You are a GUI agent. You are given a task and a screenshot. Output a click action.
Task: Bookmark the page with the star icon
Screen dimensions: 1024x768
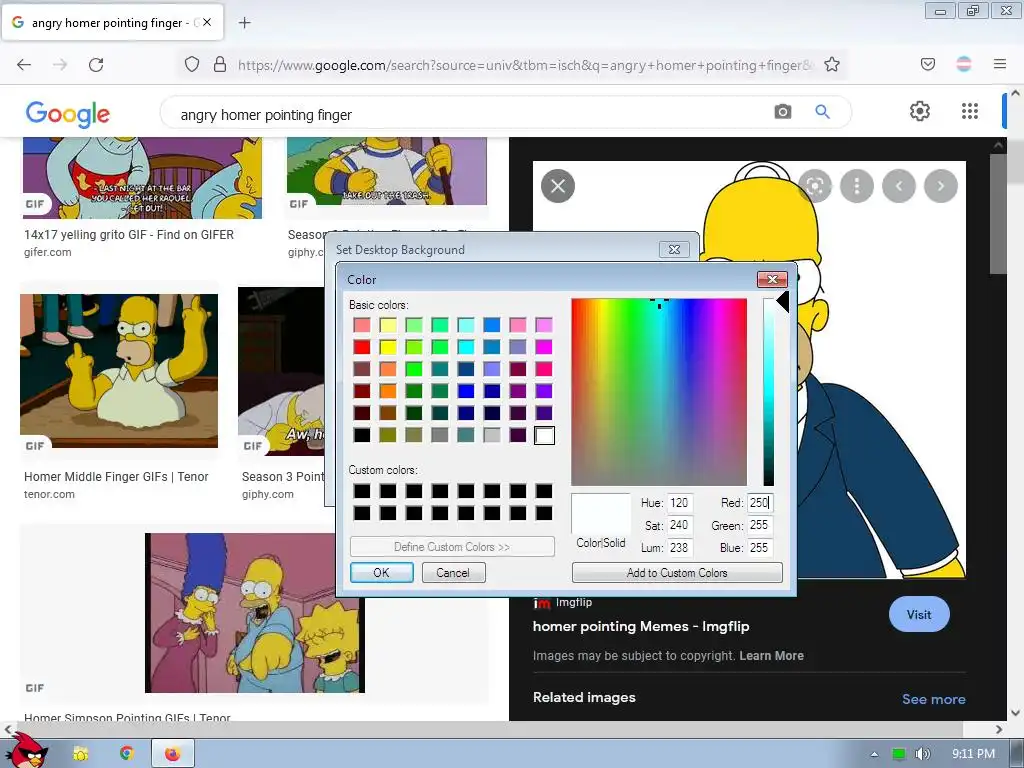click(831, 65)
